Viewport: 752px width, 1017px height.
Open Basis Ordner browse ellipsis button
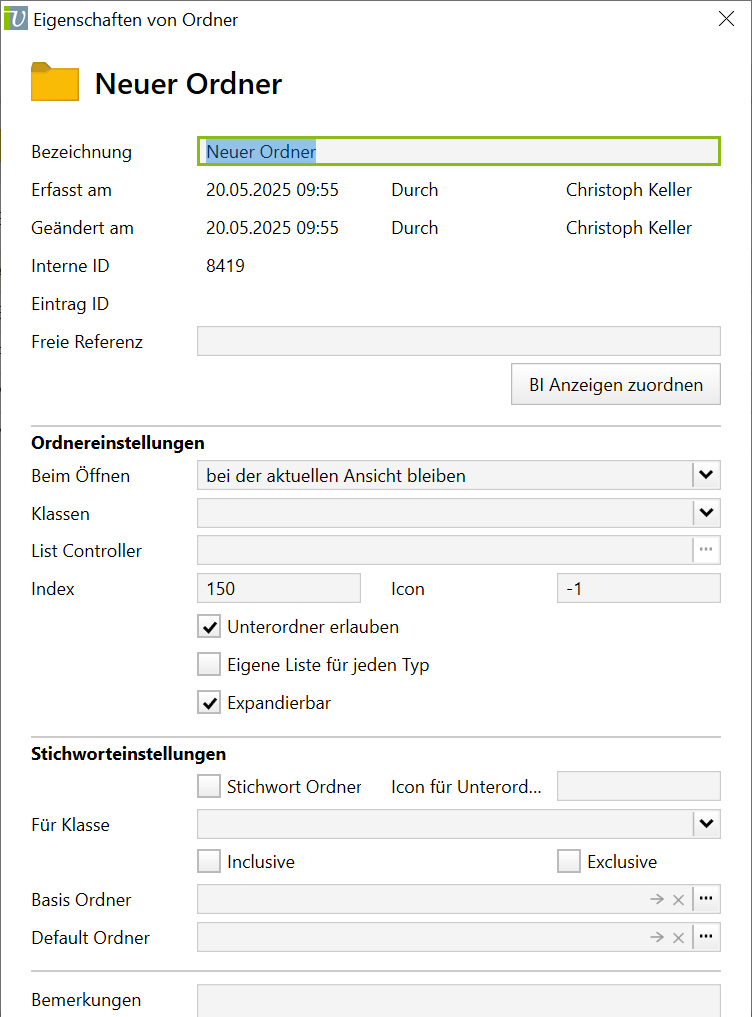coord(706,899)
